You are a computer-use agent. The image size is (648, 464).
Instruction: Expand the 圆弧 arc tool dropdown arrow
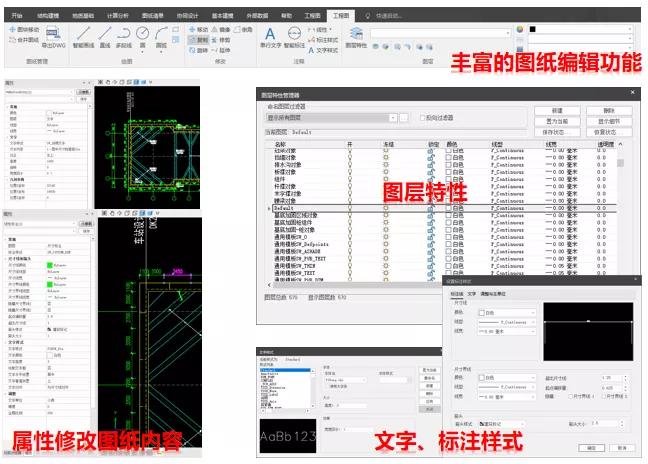point(161,52)
